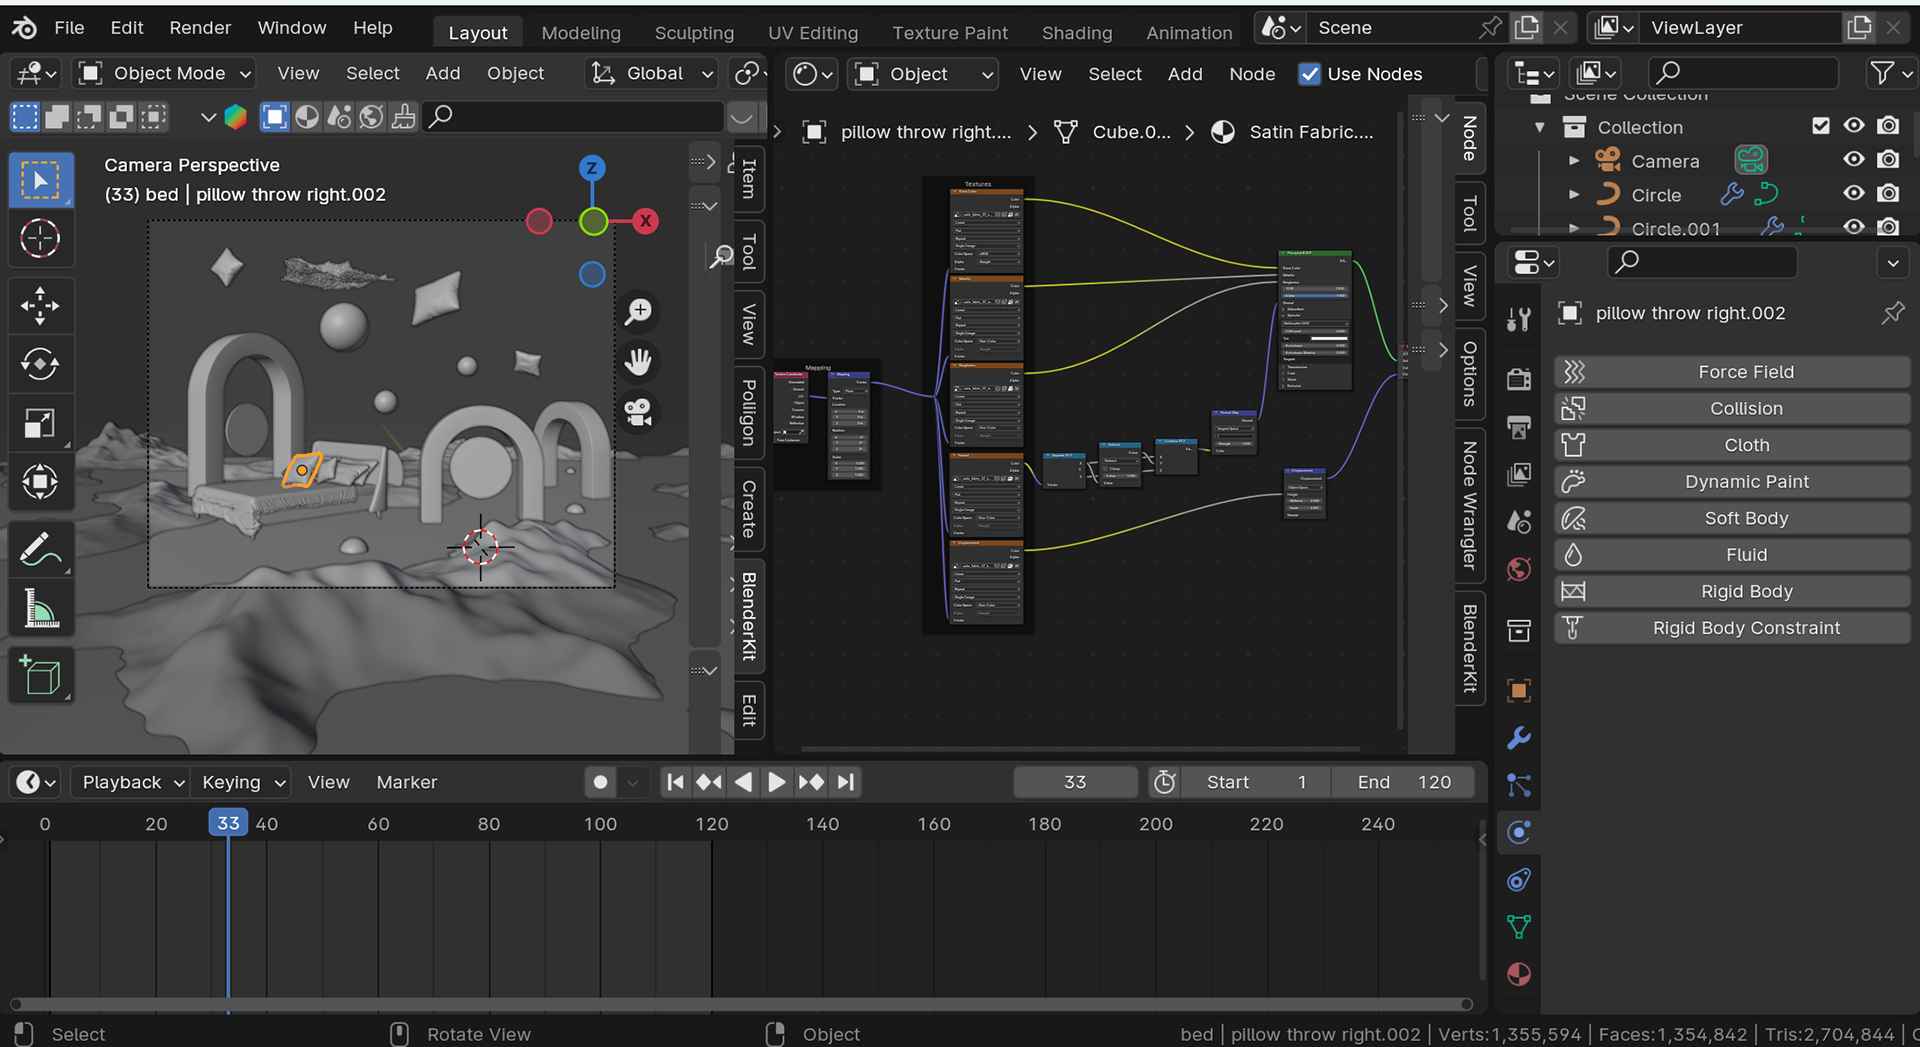The width and height of the screenshot is (1920, 1047).
Task: Open node editor Object shader type dropdown
Action: [x=922, y=74]
